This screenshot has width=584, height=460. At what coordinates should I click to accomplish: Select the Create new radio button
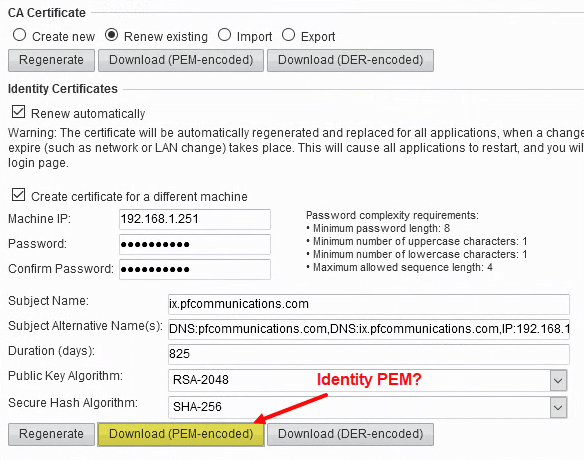pyautogui.click(x=19, y=35)
